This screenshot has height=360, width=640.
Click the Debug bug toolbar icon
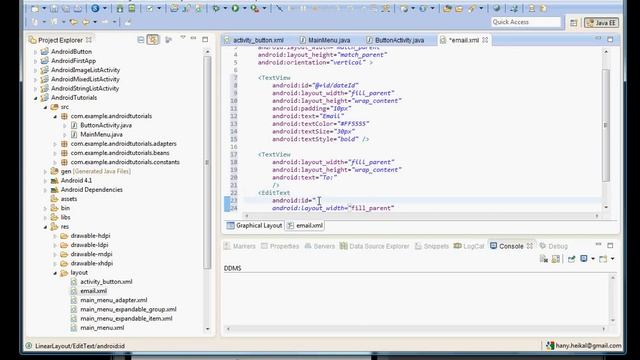pyautogui.click(x=216, y=9)
